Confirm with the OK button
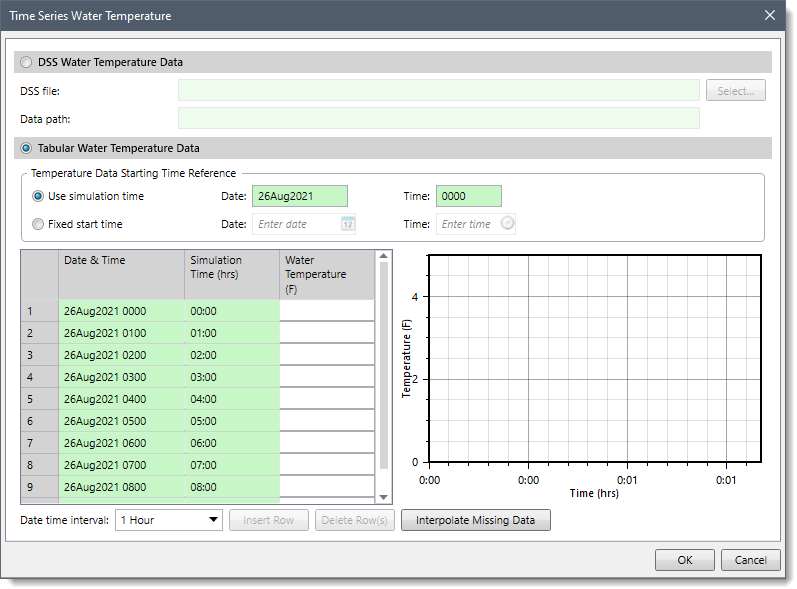797x589 pixels. coord(685,560)
